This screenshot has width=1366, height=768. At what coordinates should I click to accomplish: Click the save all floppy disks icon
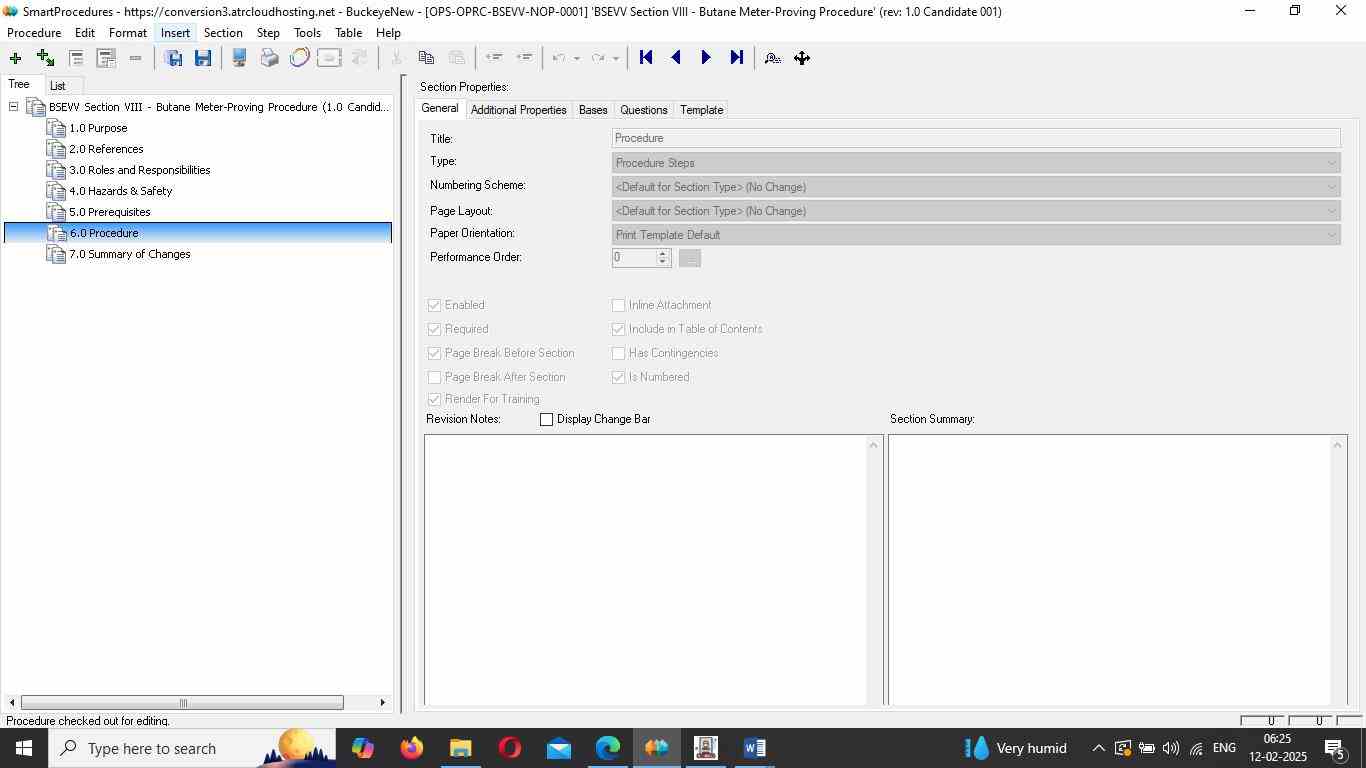tap(173, 58)
